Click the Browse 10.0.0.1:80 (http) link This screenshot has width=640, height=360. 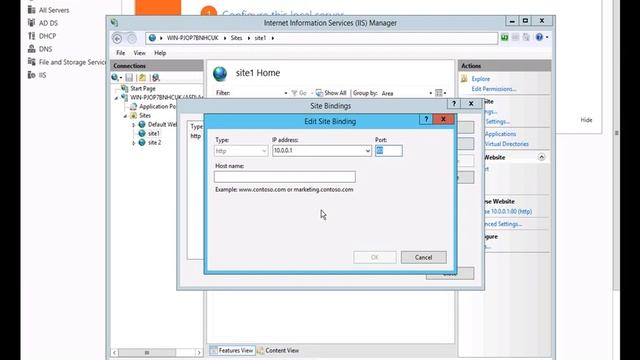pos(508,211)
